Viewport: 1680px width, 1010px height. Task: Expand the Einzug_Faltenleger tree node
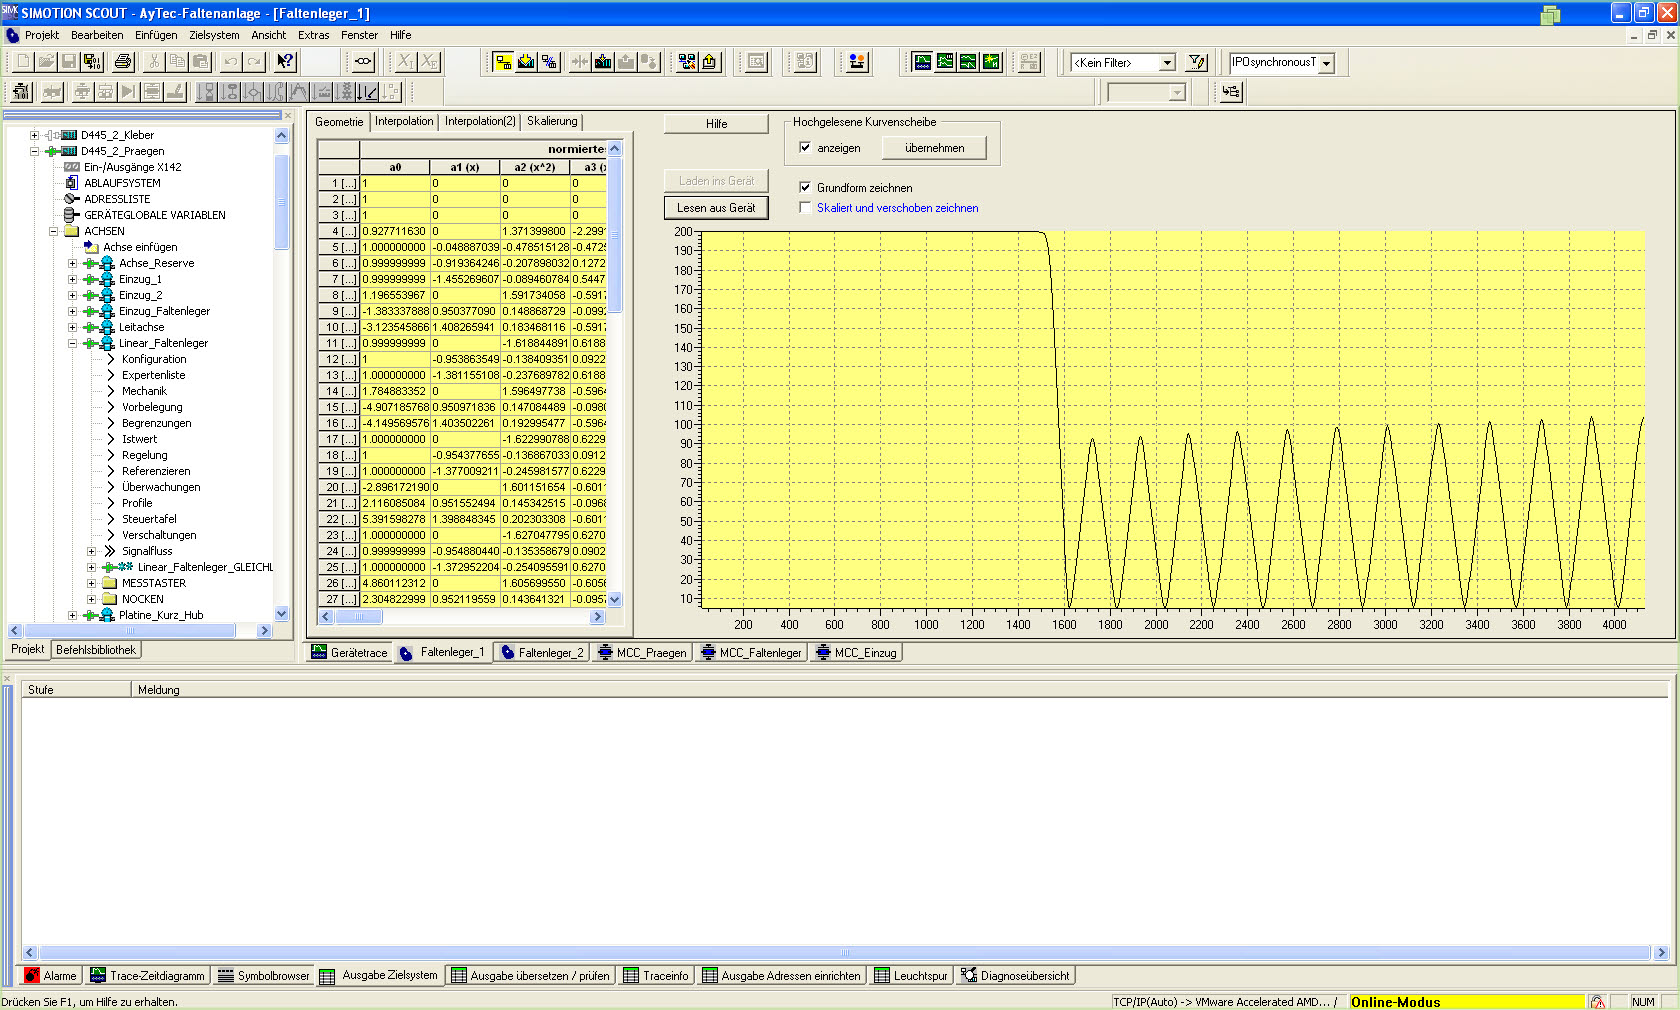72,311
